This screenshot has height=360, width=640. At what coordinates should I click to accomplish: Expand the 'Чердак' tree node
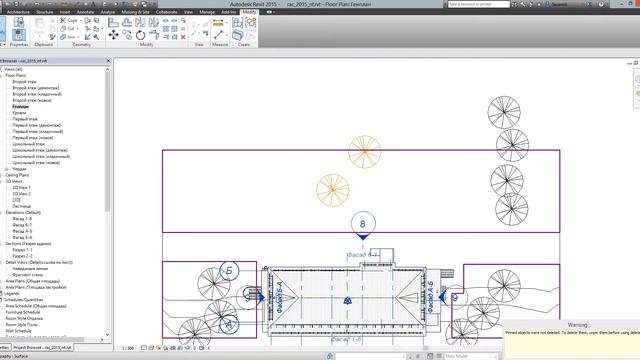tap(6, 169)
